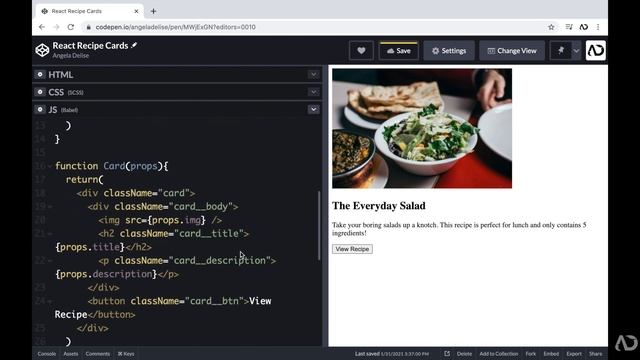640x360 pixels.
Task: Open pen Settings
Action: pyautogui.click(x=449, y=51)
